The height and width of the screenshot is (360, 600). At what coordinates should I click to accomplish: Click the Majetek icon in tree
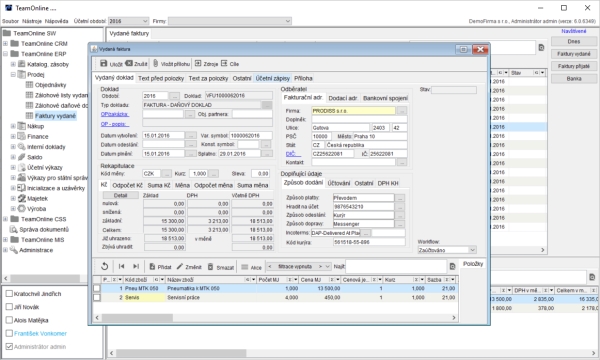coord(21,198)
